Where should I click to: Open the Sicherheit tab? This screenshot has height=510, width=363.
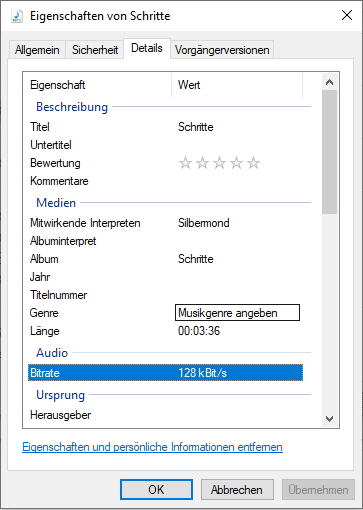pyautogui.click(x=95, y=50)
